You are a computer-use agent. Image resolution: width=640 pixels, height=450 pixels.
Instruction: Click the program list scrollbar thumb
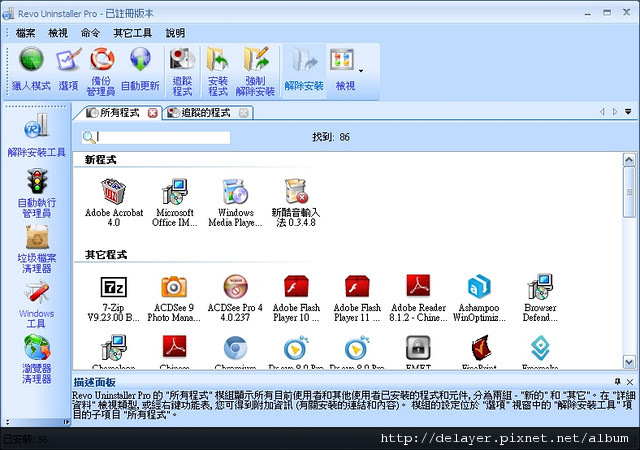coord(629,192)
